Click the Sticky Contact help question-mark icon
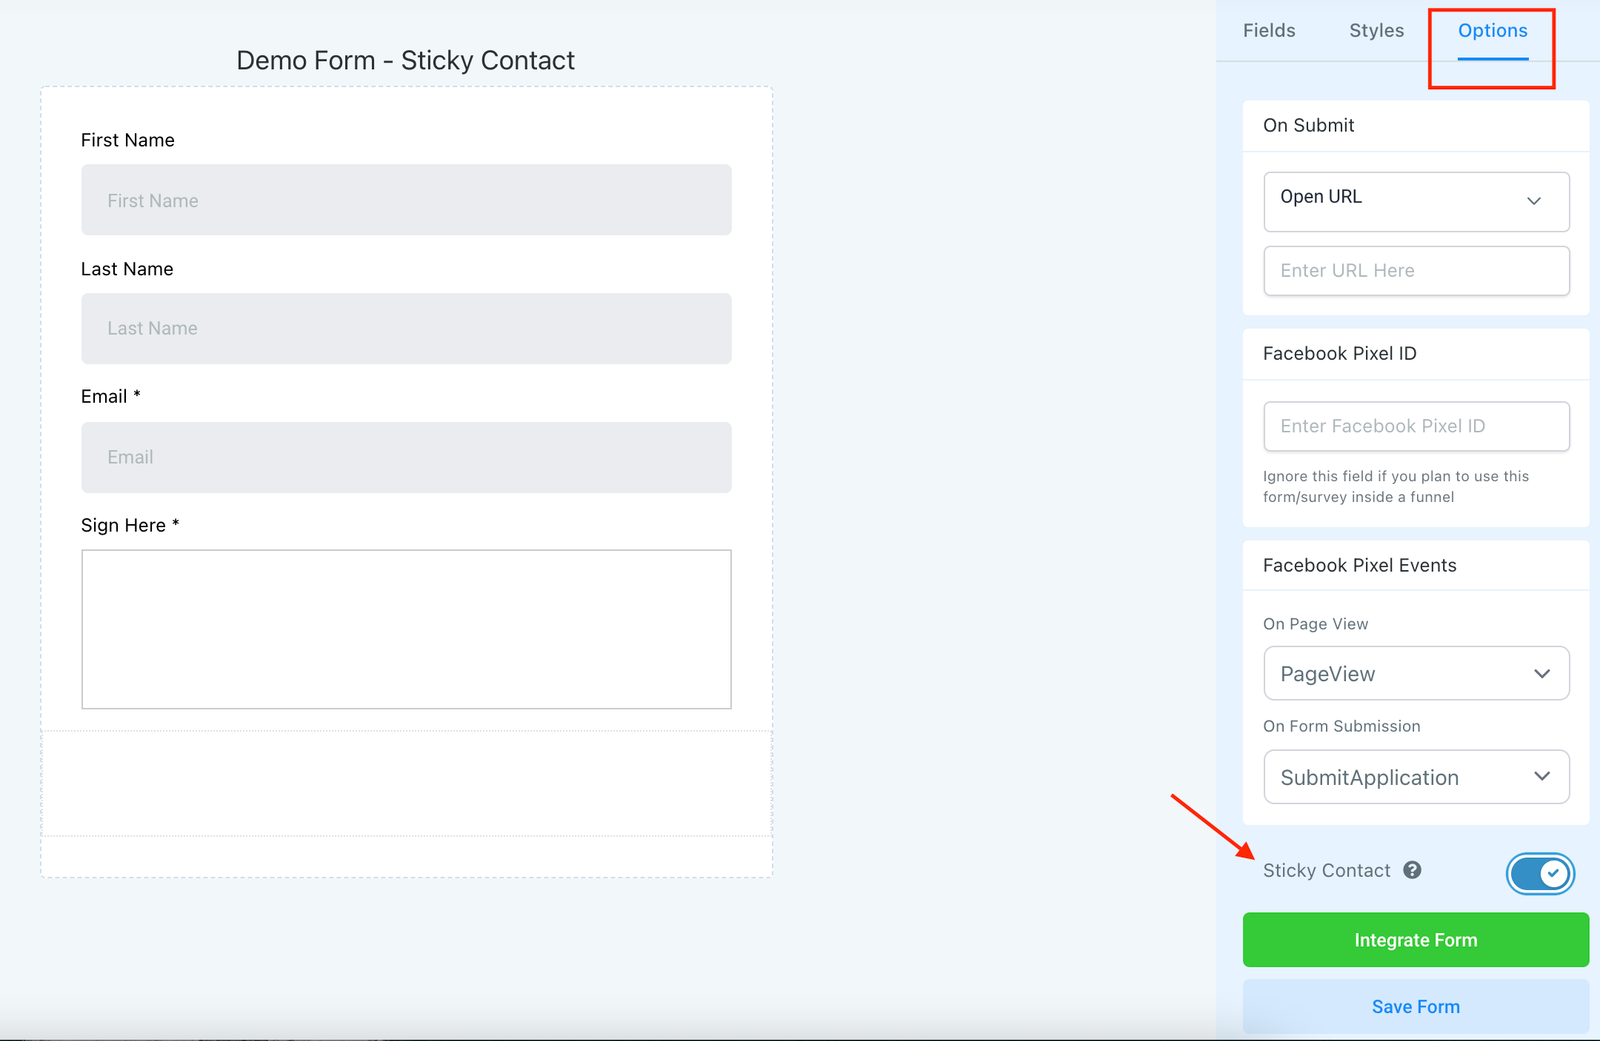Image resolution: width=1600 pixels, height=1041 pixels. (1412, 870)
